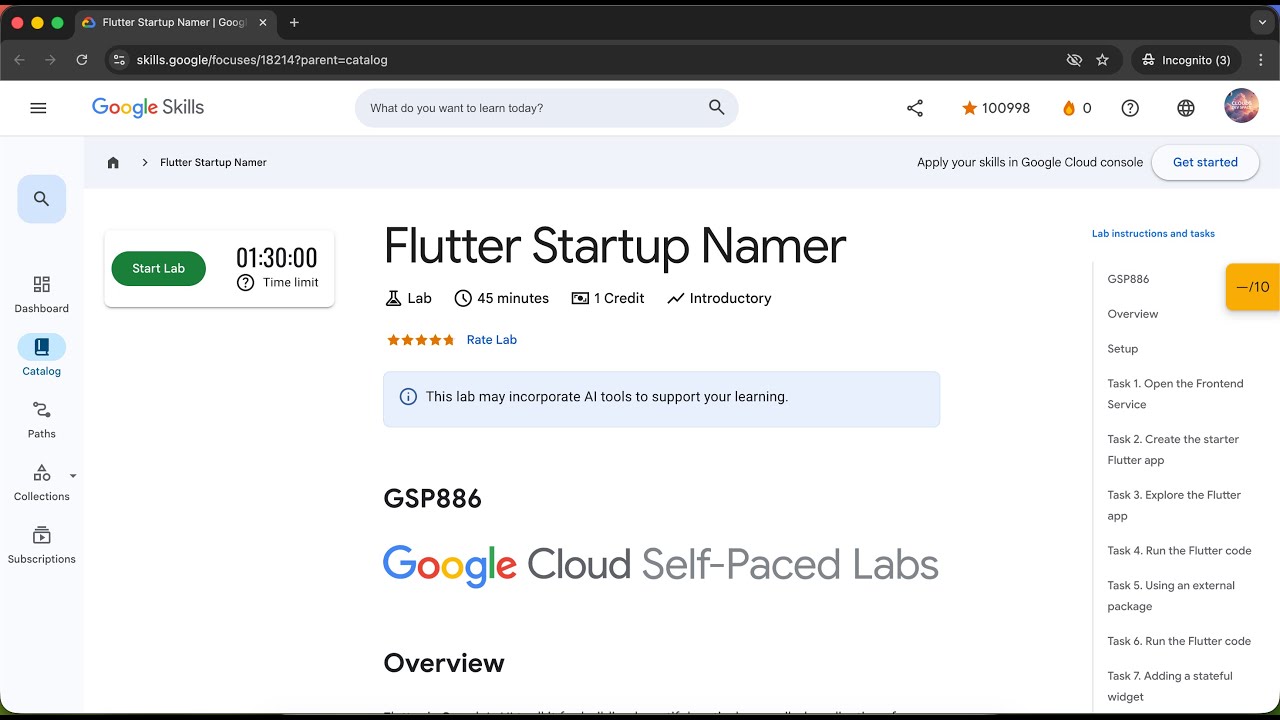Image resolution: width=1280 pixels, height=720 pixels.
Task: Click the info icon in AI tools notice
Action: 408,397
